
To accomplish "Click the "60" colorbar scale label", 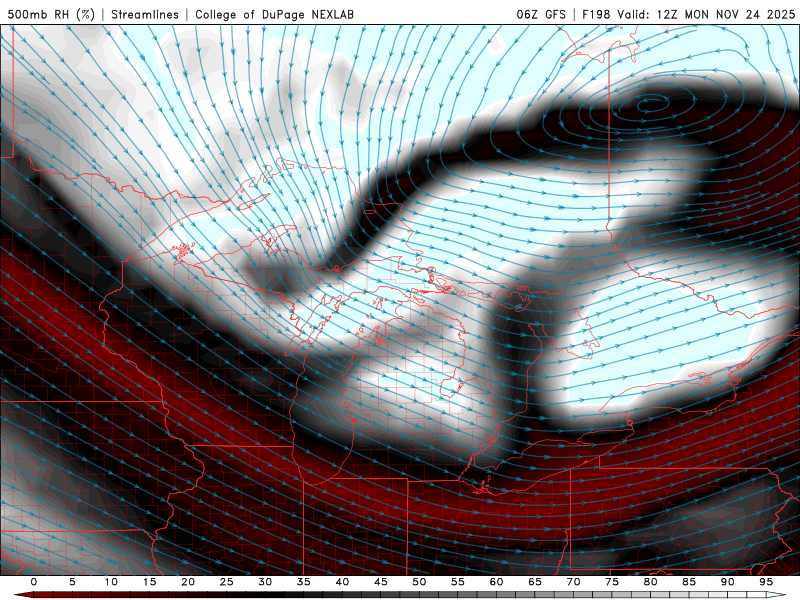I will (496, 582).
